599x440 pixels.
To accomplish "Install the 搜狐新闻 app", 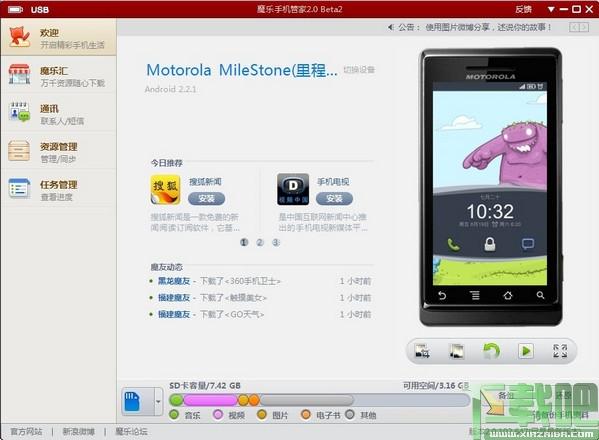I will (206, 198).
